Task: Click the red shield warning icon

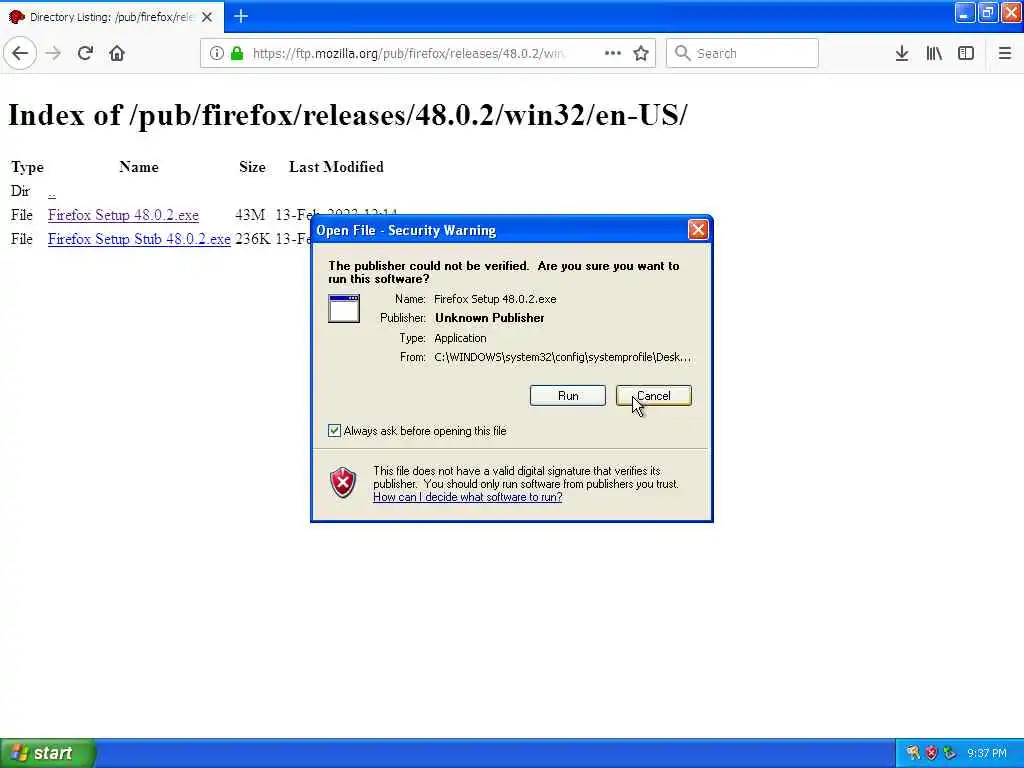Action: (343, 483)
